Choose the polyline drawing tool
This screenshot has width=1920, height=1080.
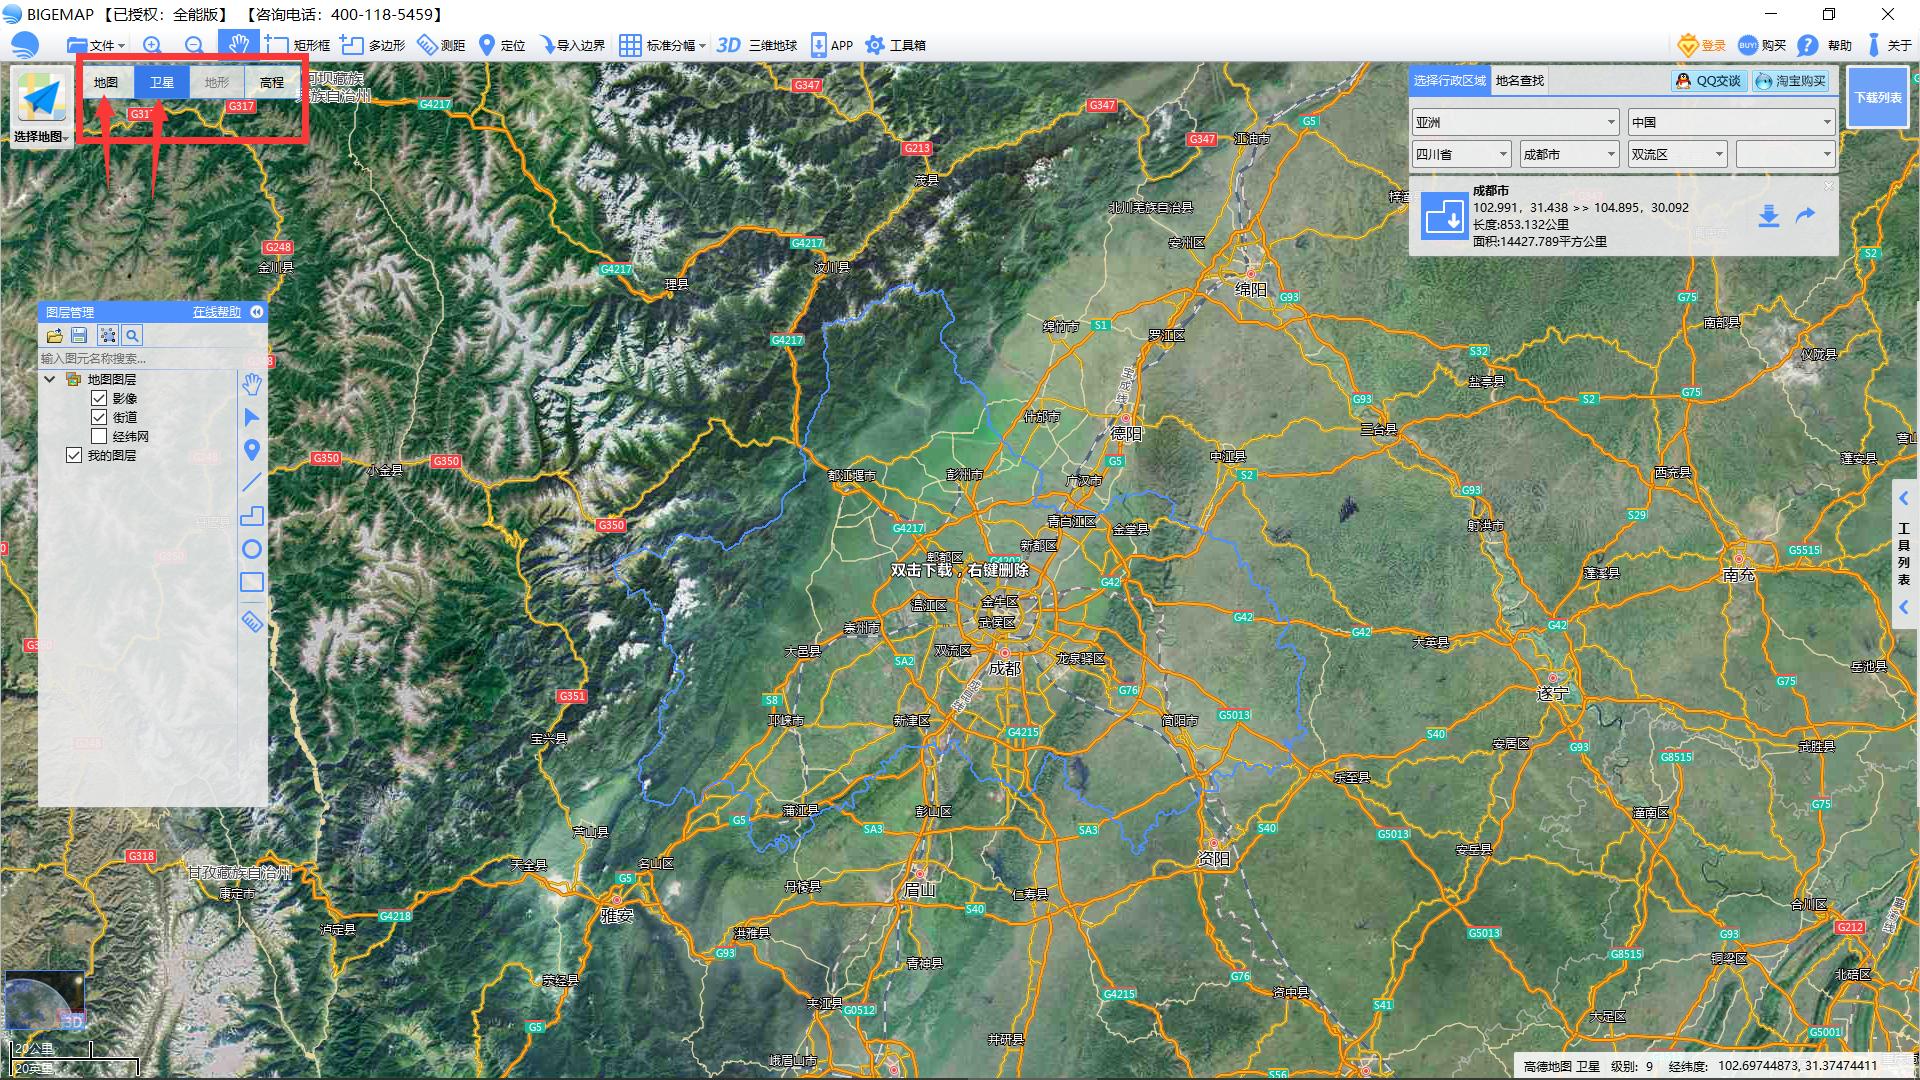coord(252,483)
